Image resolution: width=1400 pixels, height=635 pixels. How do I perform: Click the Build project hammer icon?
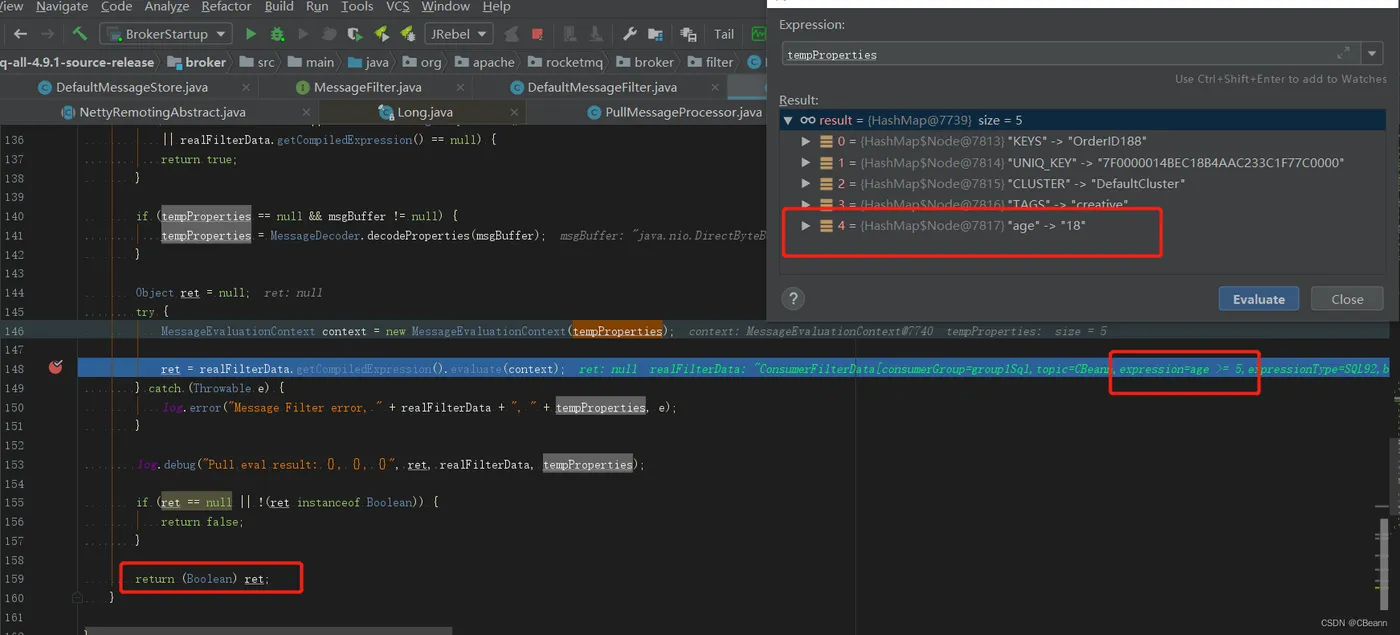click(80, 34)
